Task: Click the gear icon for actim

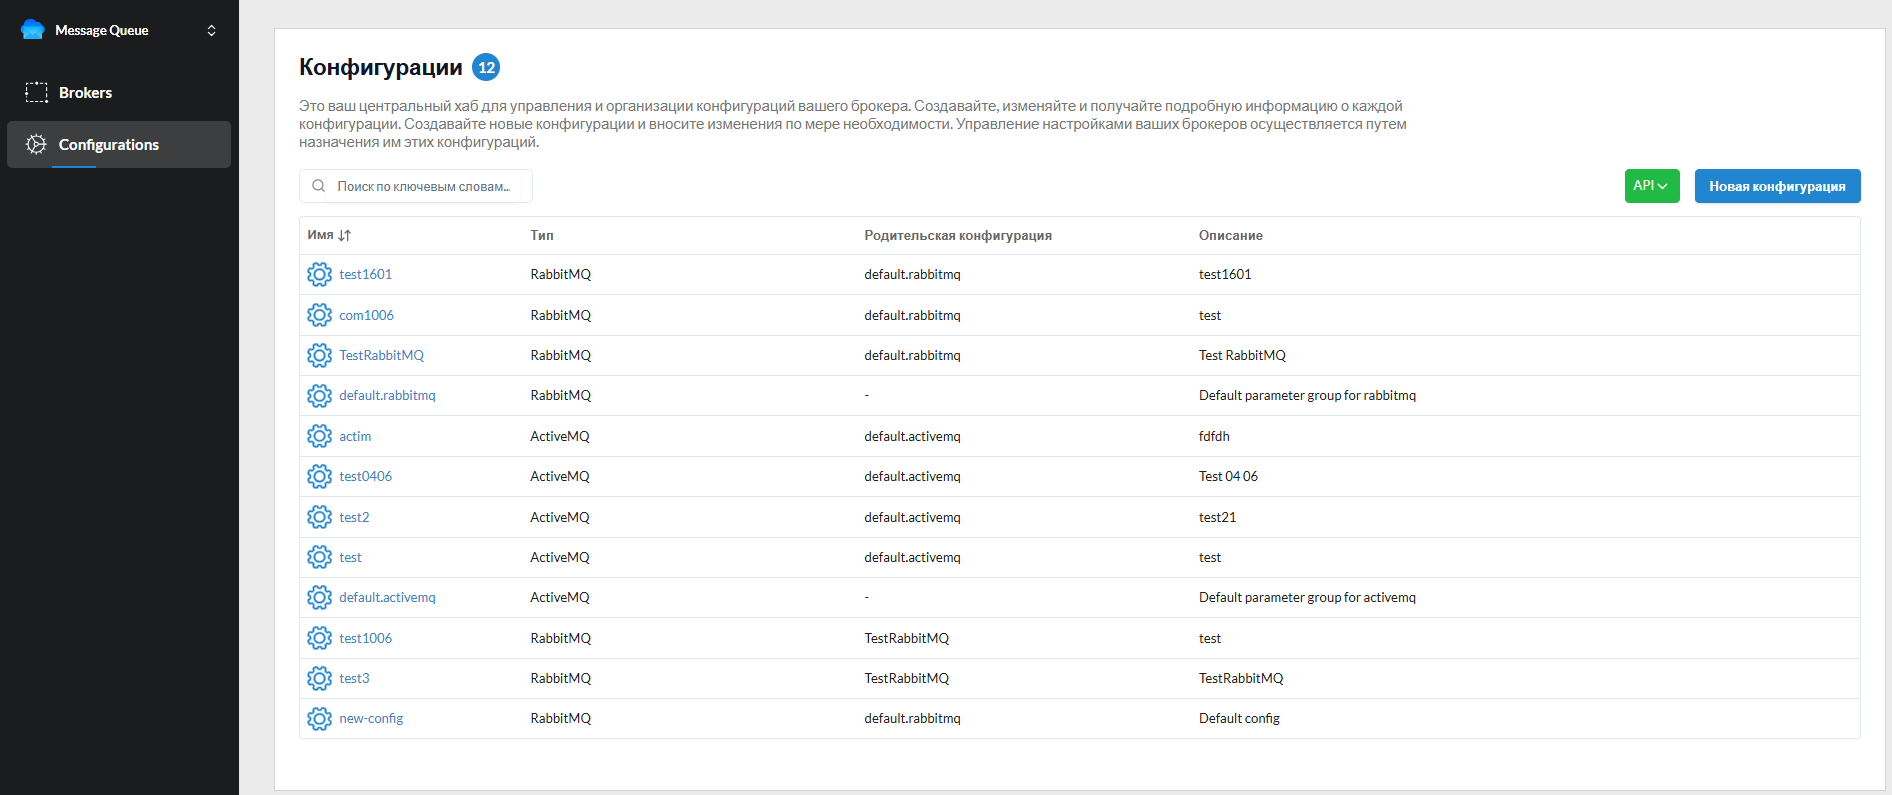Action: (319, 436)
